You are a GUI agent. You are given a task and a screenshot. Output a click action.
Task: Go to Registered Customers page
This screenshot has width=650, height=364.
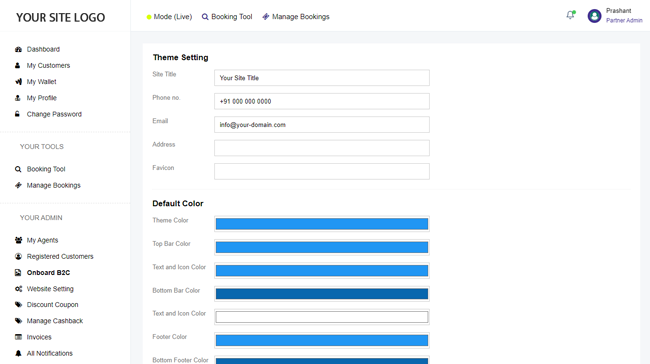tap(60, 257)
